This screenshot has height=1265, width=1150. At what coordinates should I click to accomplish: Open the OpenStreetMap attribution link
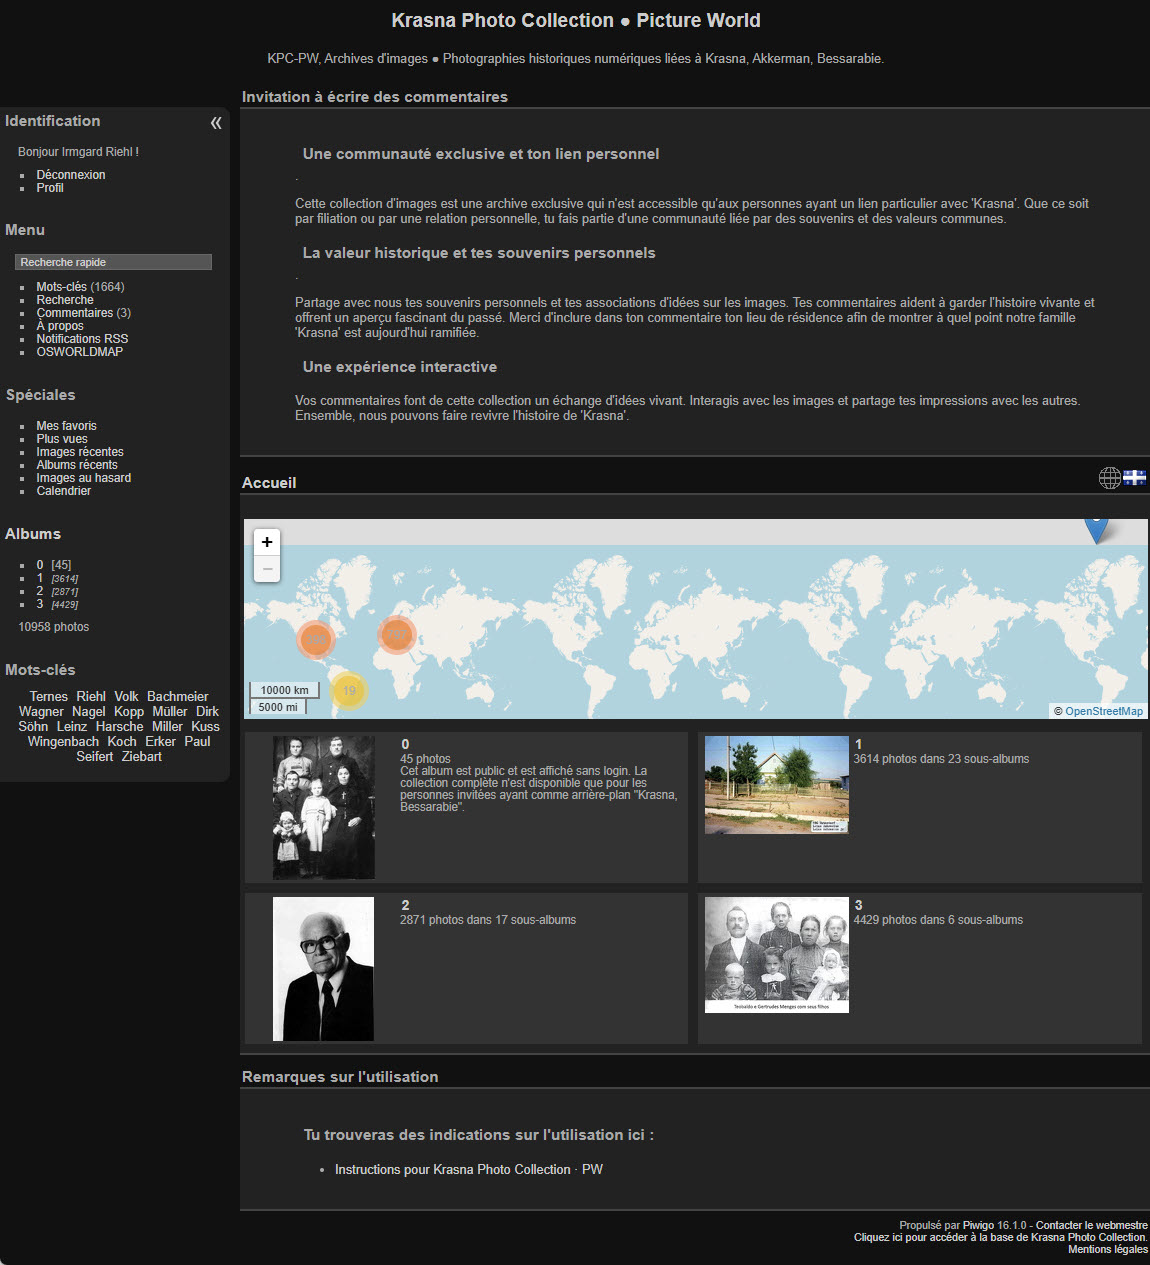point(1103,711)
